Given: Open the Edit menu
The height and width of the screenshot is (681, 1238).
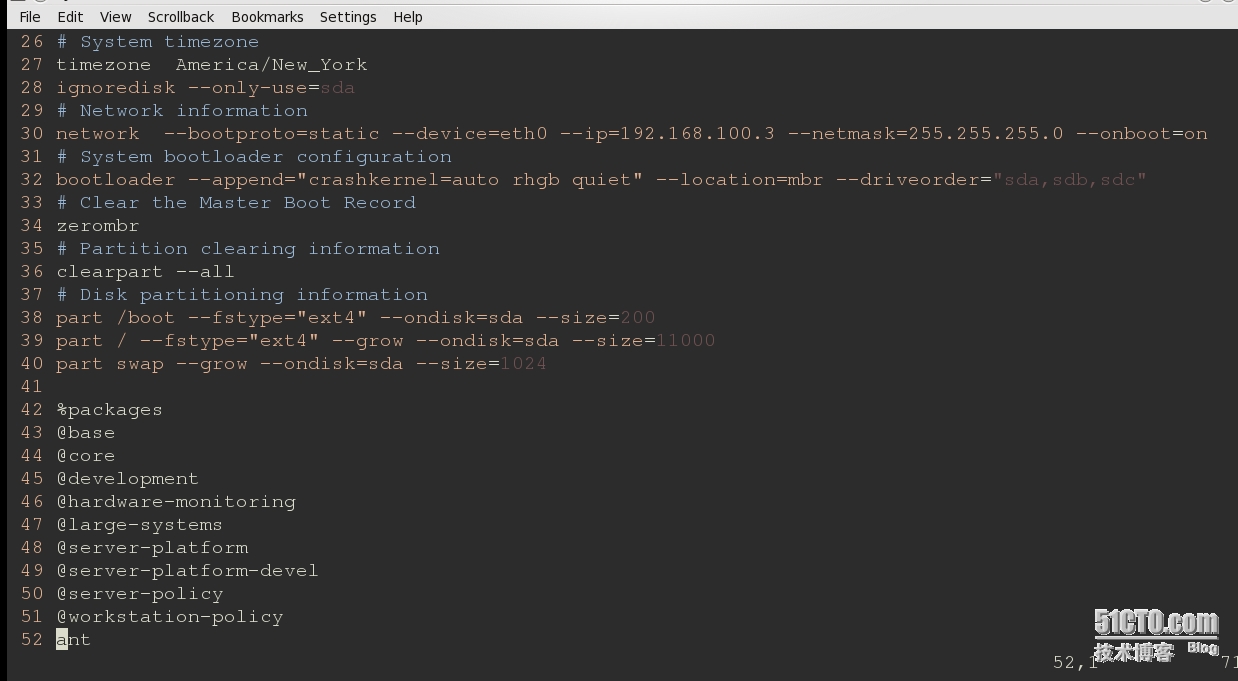Looking at the screenshot, I should pyautogui.click(x=70, y=17).
